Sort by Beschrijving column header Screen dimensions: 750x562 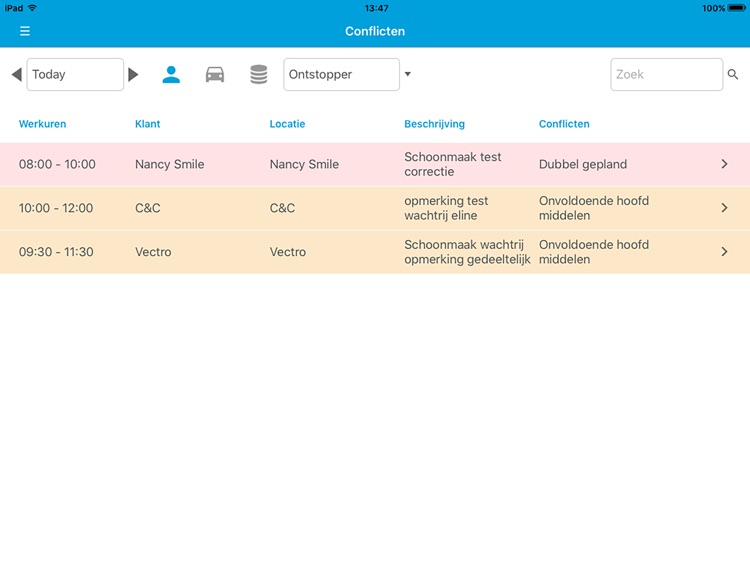coord(434,124)
